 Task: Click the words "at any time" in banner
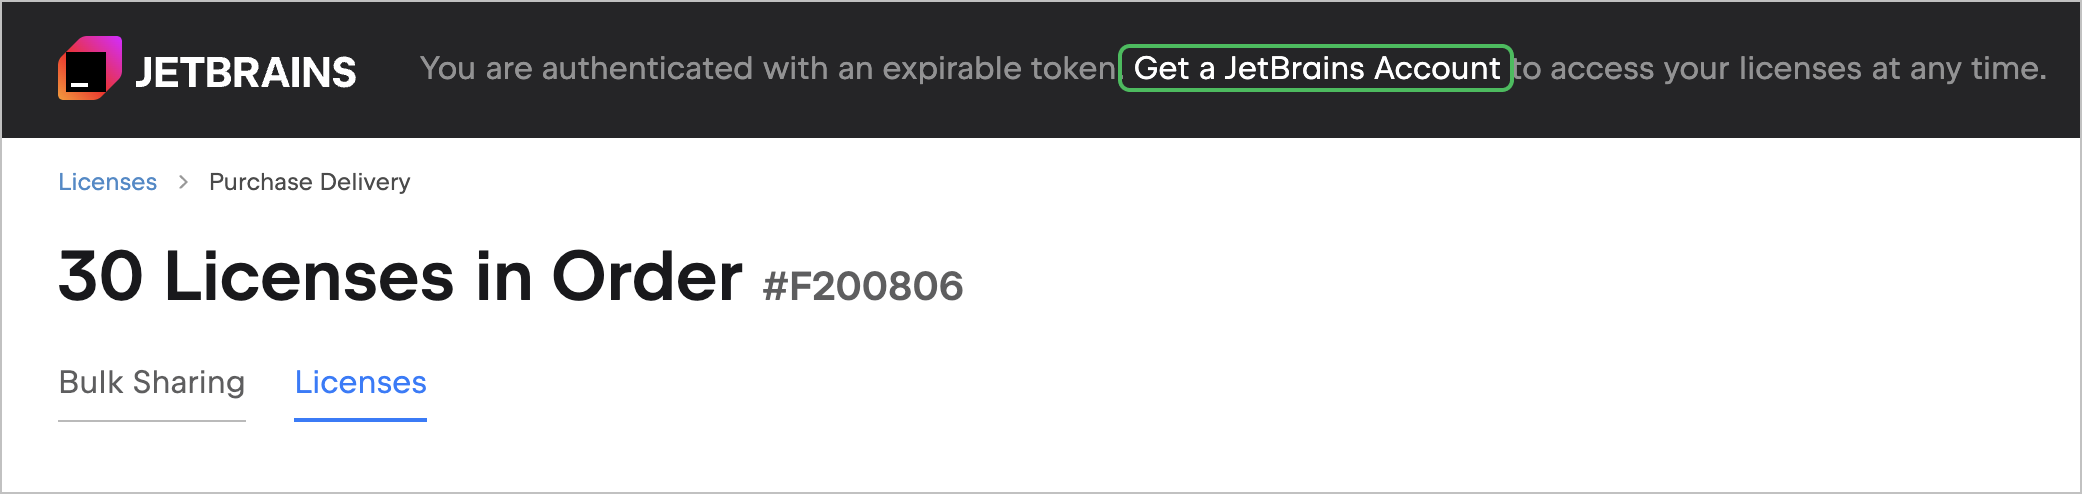click(x=1959, y=68)
